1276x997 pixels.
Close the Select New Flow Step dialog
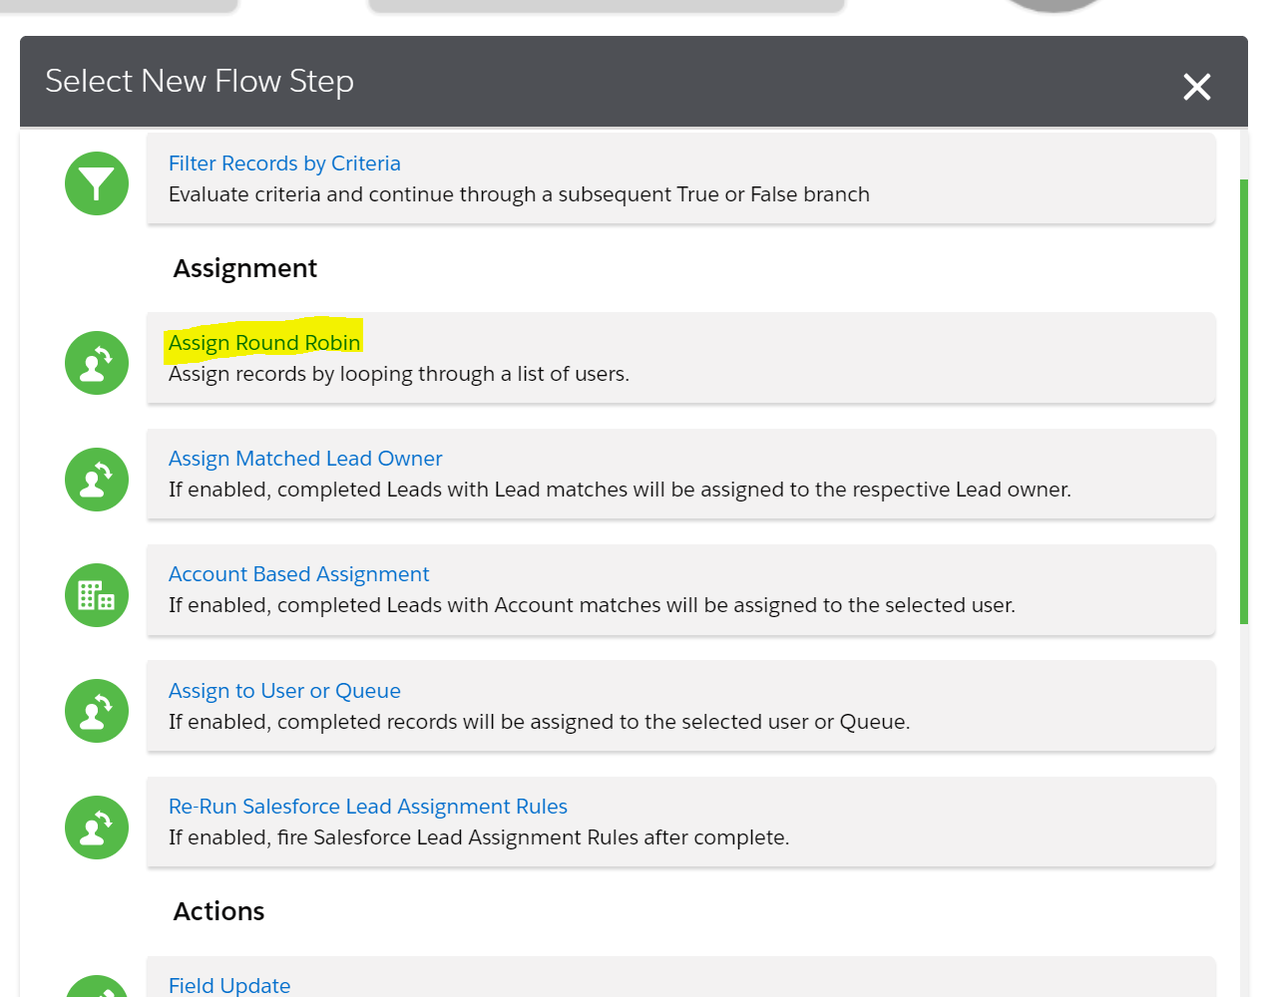tap(1196, 87)
